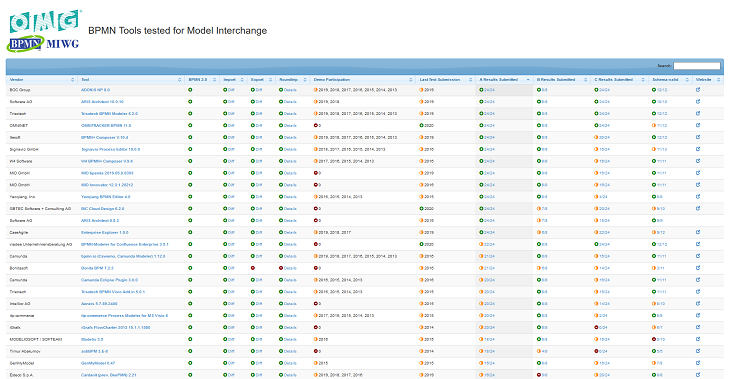The image size is (730, 379).
Task: Focus the Search input field
Action: [x=696, y=66]
